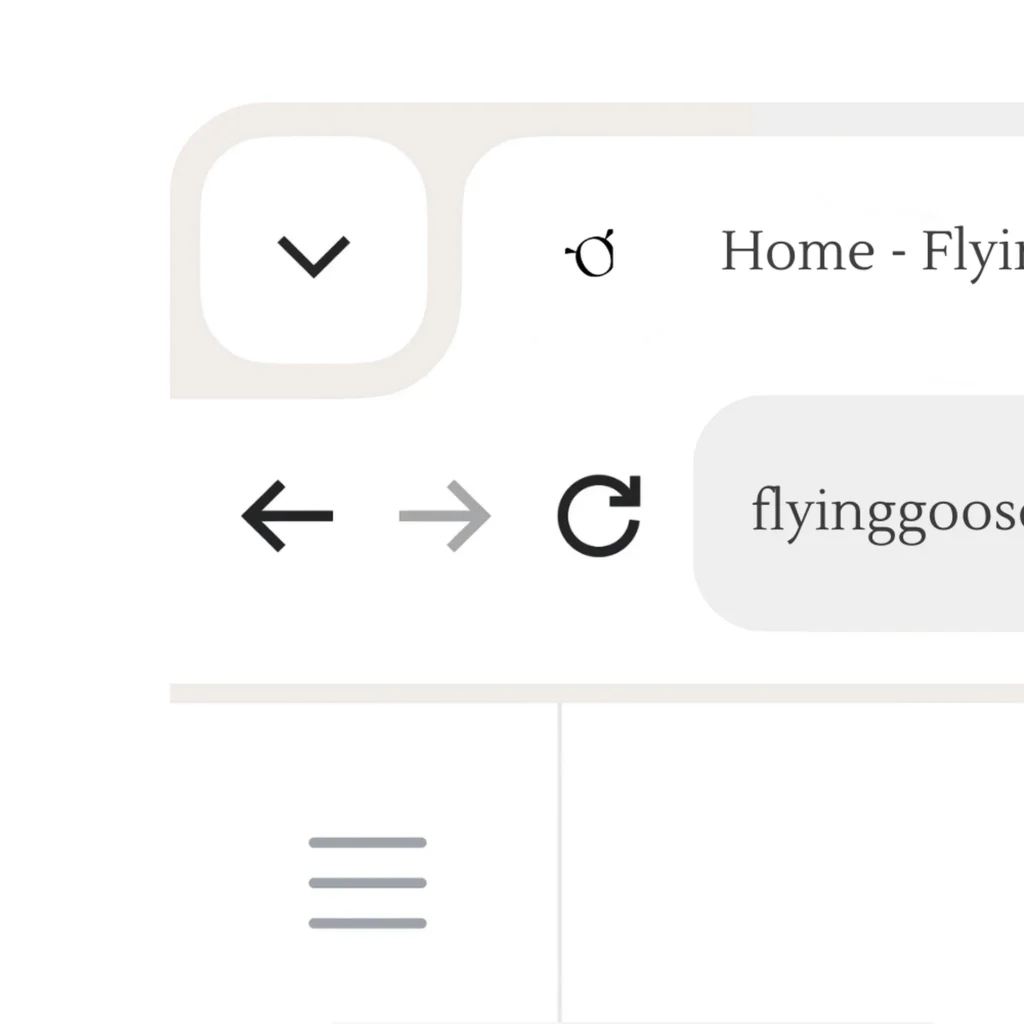
Task: Toggle back navigation on the toolbar
Action: 287,515
